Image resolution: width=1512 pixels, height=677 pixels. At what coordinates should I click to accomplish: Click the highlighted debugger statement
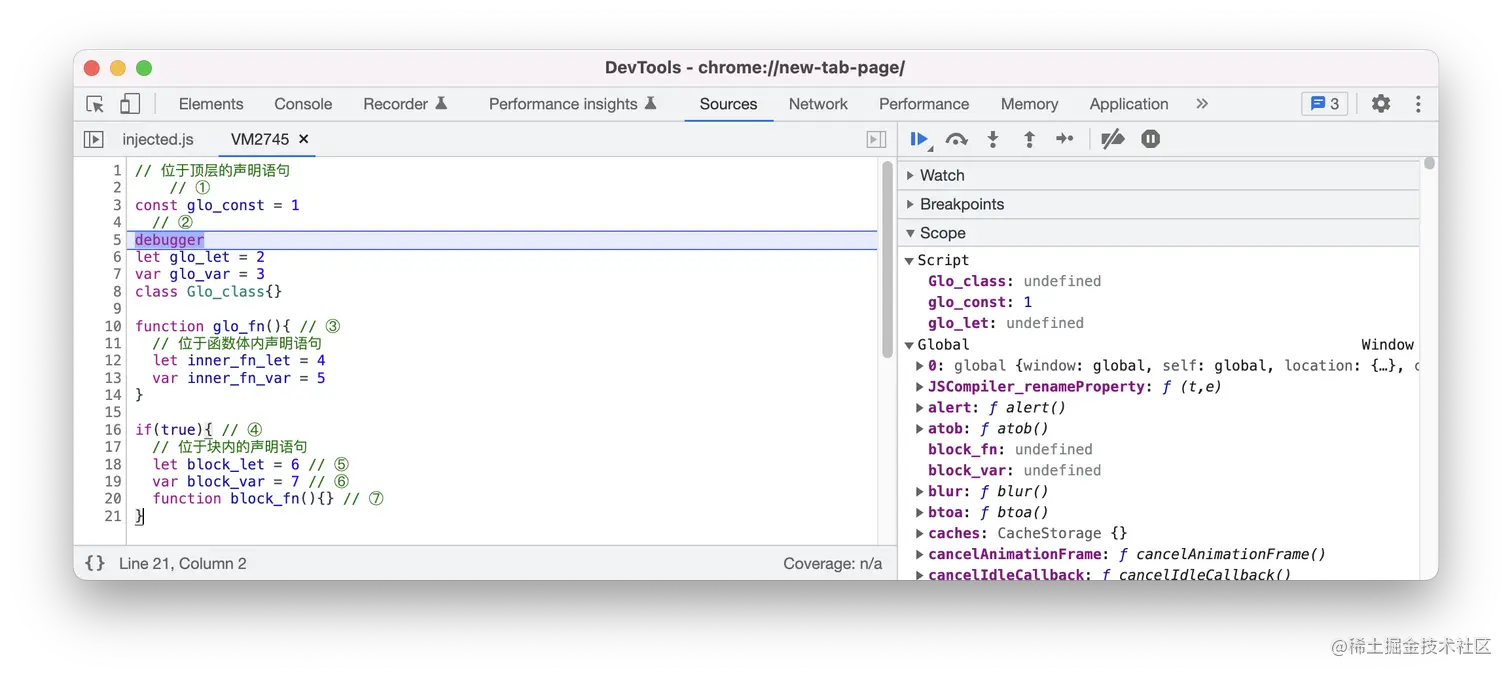tap(169, 240)
